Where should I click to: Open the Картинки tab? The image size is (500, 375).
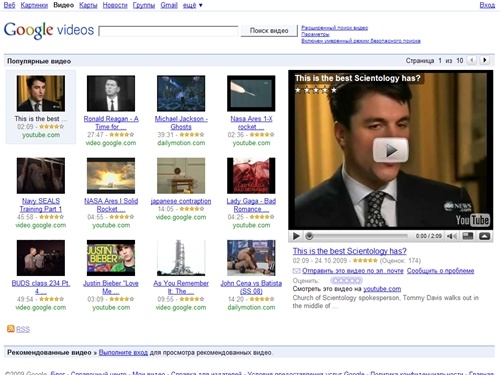pyautogui.click(x=34, y=5)
